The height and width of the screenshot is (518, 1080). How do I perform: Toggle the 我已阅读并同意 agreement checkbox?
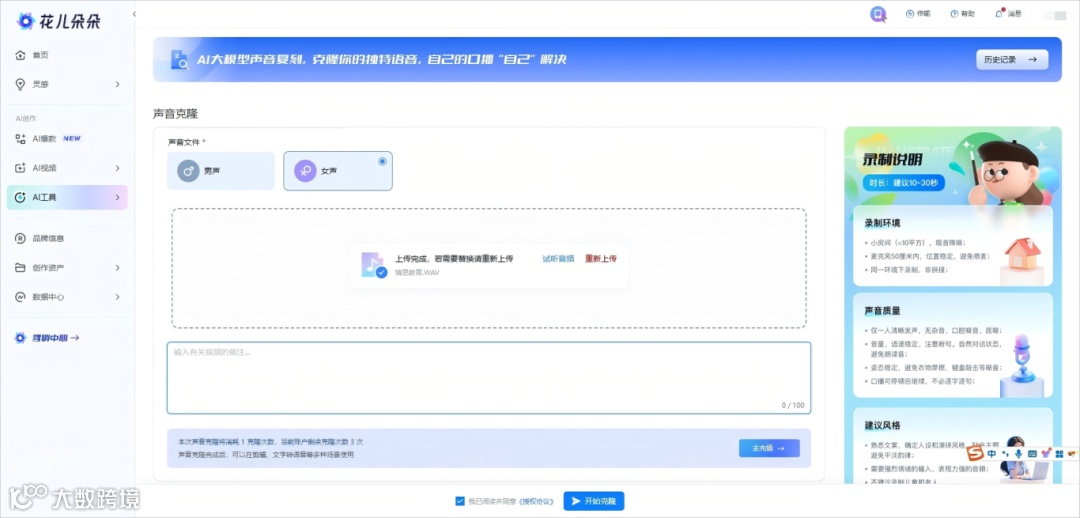click(x=460, y=501)
